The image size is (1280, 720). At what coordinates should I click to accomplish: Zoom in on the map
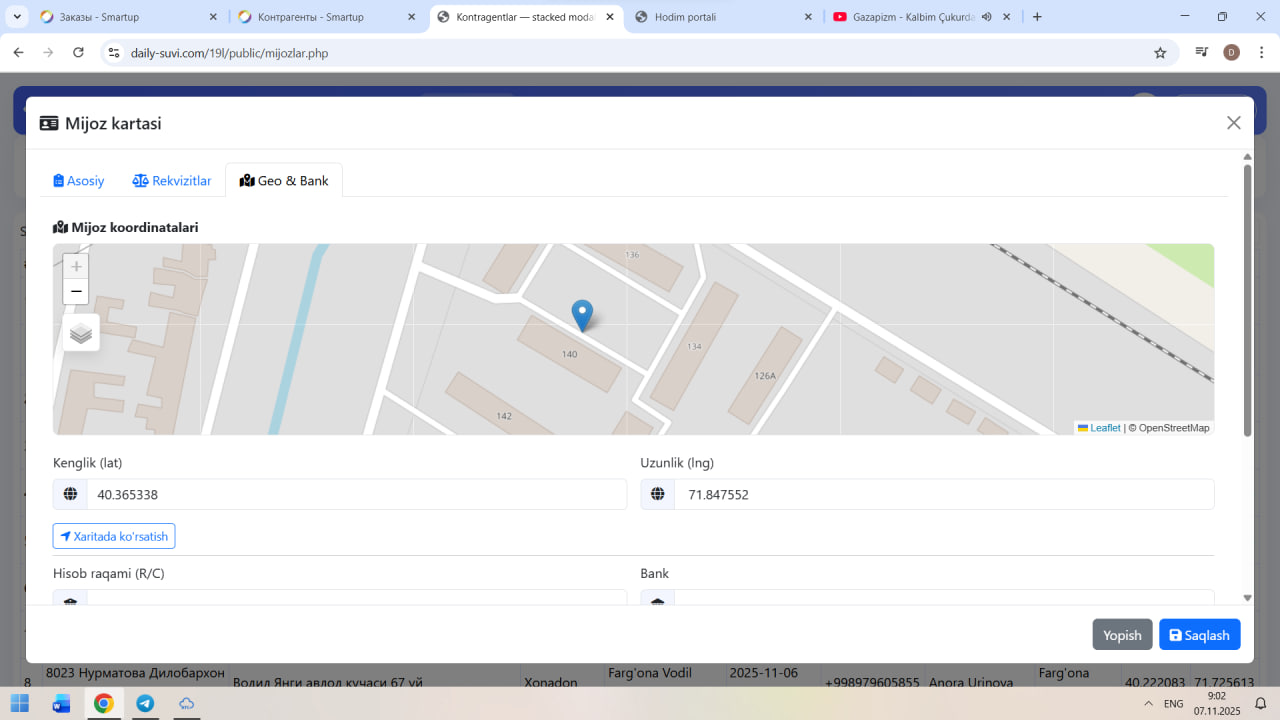point(76,266)
